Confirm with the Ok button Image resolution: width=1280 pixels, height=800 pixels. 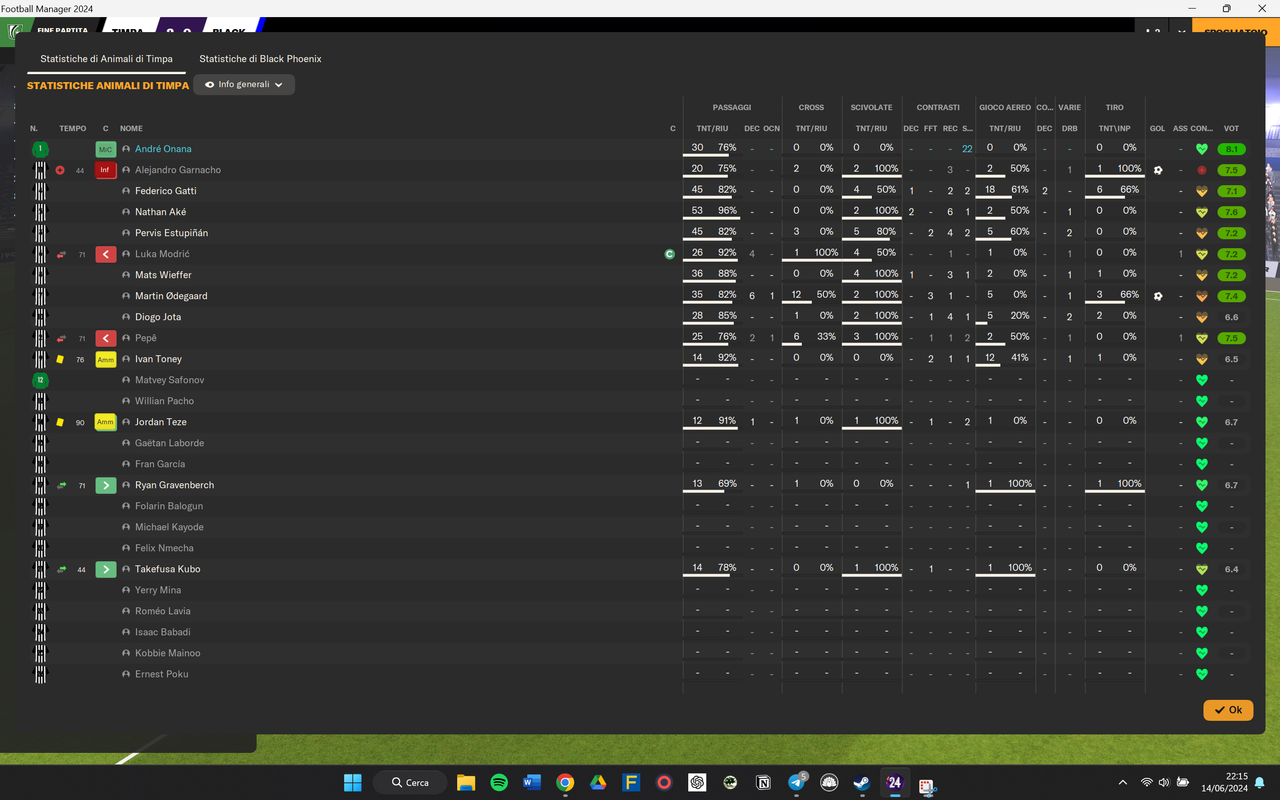click(1228, 710)
